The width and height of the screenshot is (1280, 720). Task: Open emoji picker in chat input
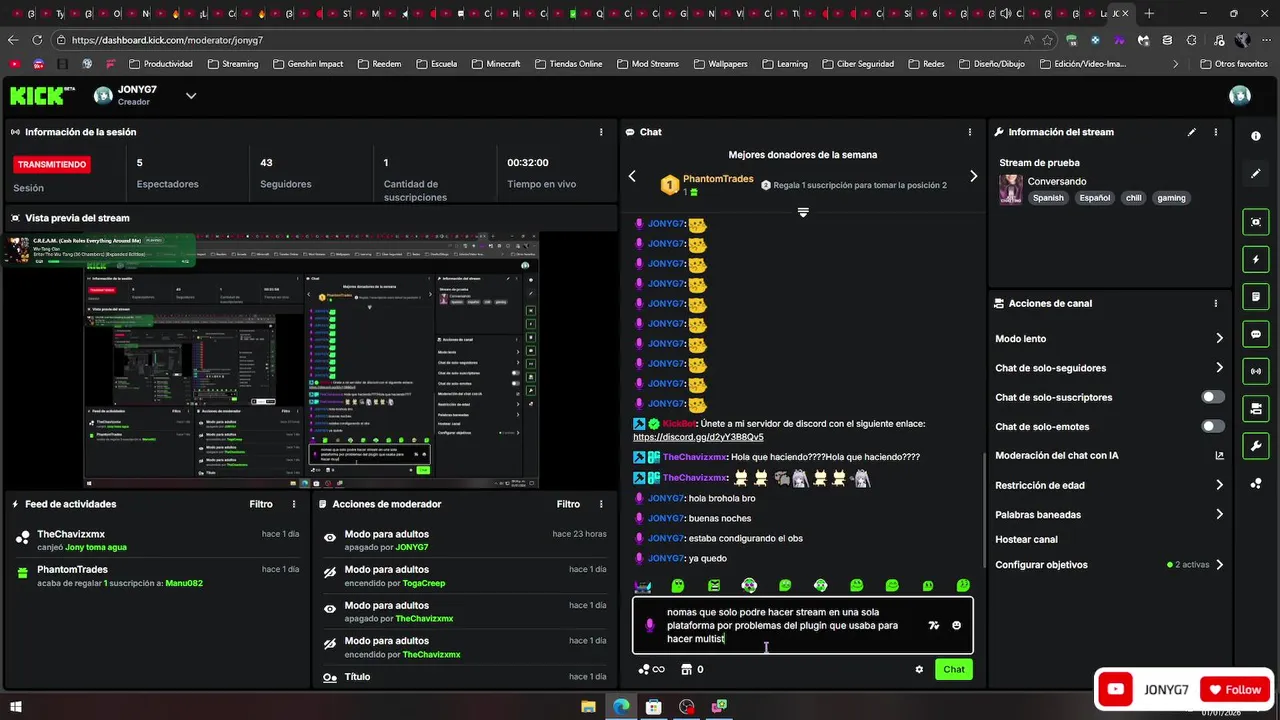[x=957, y=625]
